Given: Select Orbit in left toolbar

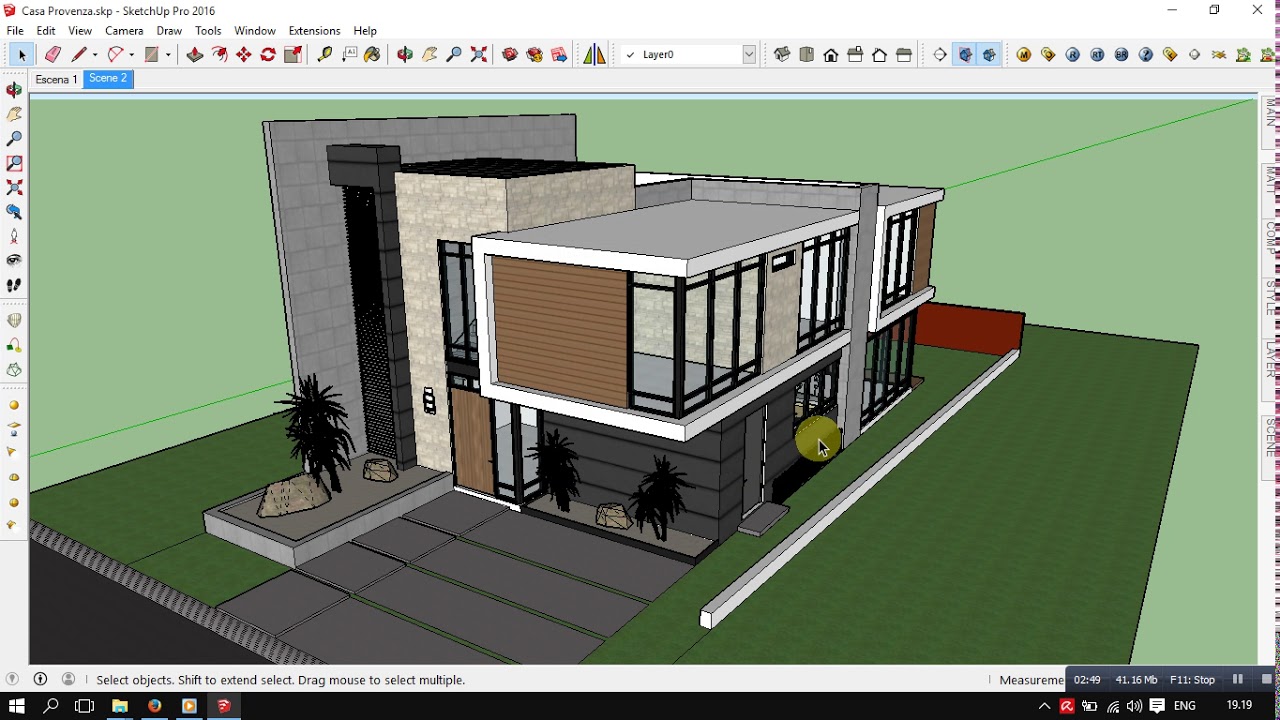Looking at the screenshot, I should [x=14, y=90].
